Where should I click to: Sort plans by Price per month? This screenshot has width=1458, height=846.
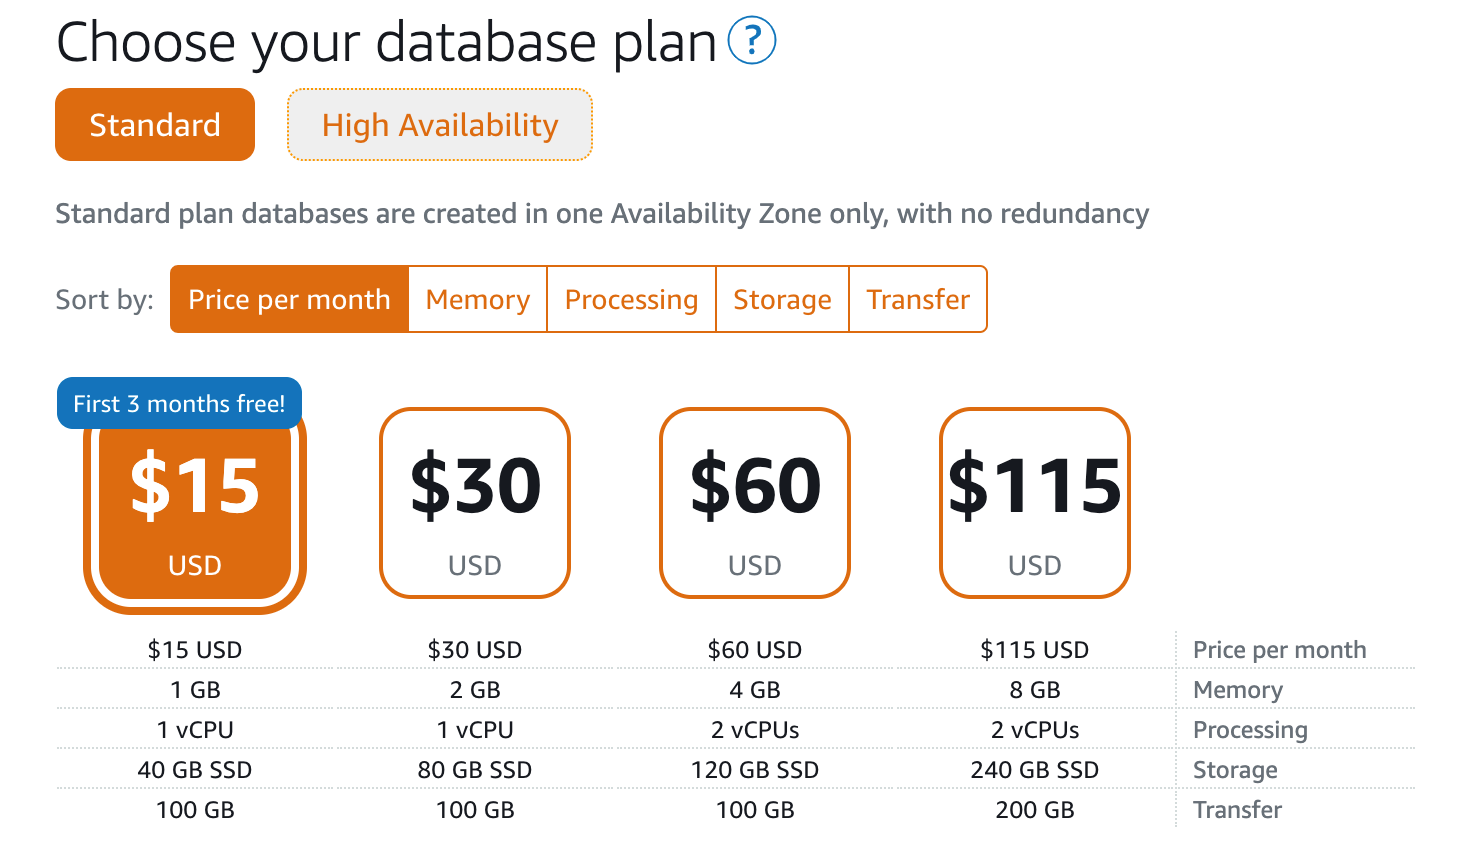[289, 299]
